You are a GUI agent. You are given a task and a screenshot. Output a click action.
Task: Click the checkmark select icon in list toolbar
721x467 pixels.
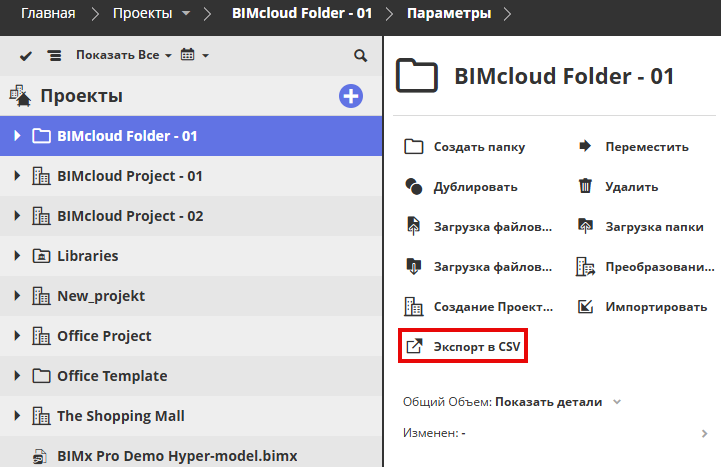(x=26, y=56)
